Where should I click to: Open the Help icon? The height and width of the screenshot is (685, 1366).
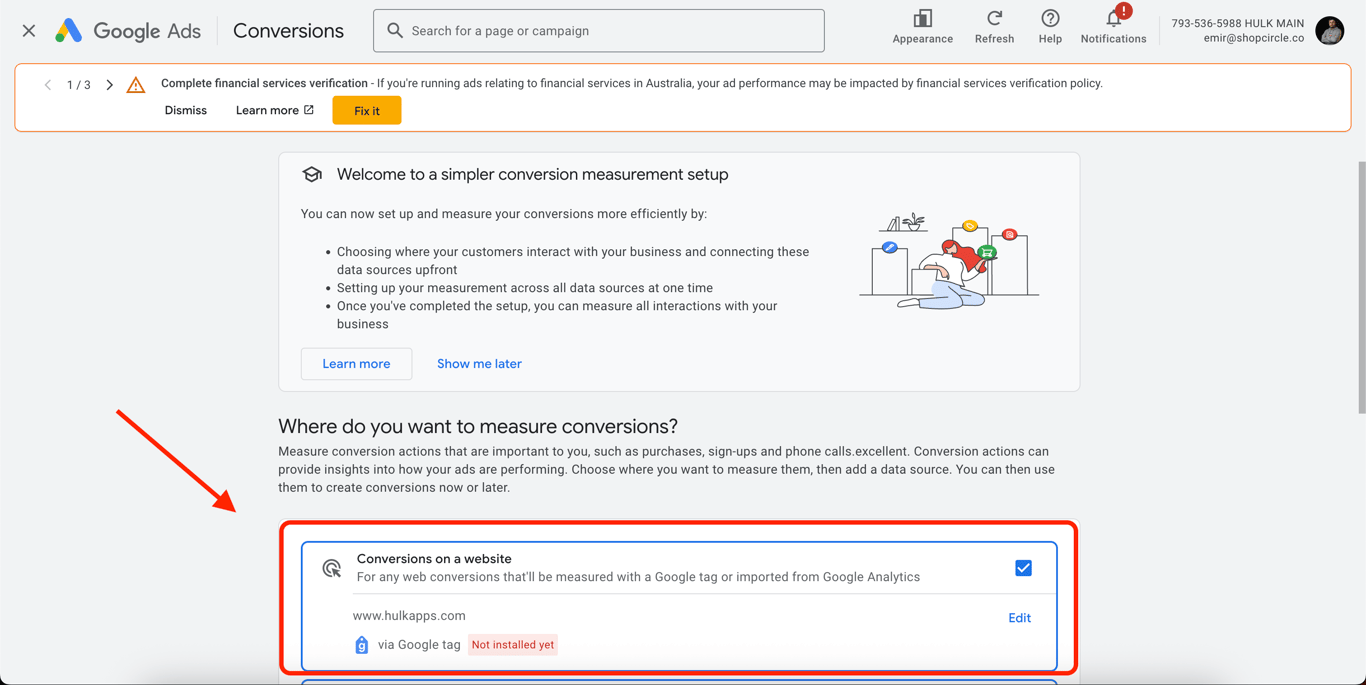tap(1050, 19)
